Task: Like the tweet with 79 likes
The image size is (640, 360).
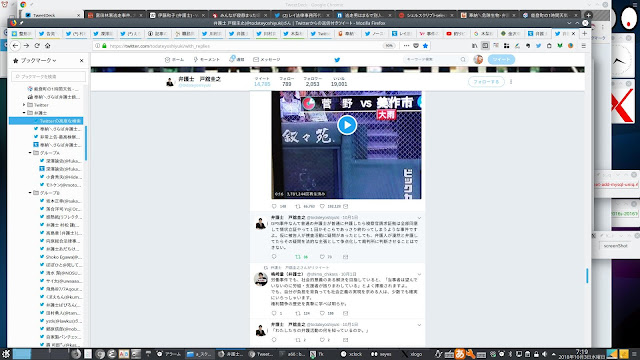Action: click(326, 257)
